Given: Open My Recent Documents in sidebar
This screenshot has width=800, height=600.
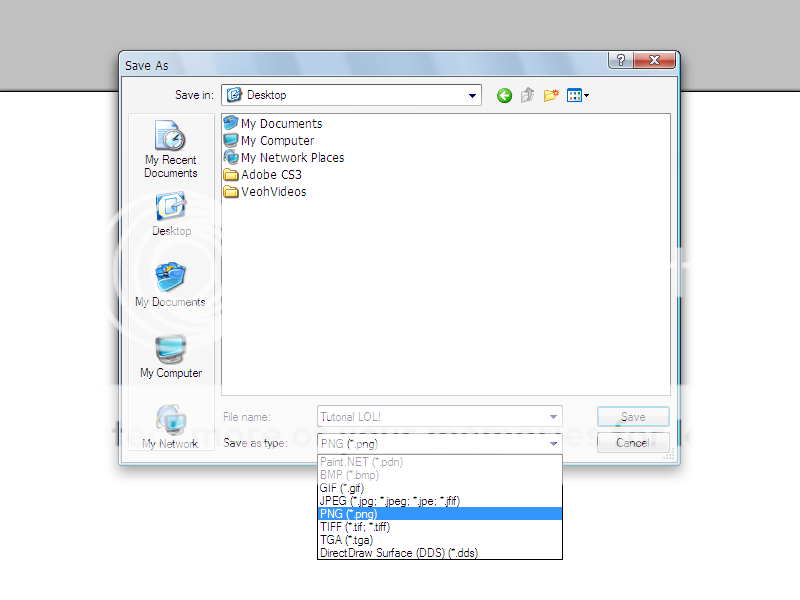Looking at the screenshot, I should (x=170, y=148).
